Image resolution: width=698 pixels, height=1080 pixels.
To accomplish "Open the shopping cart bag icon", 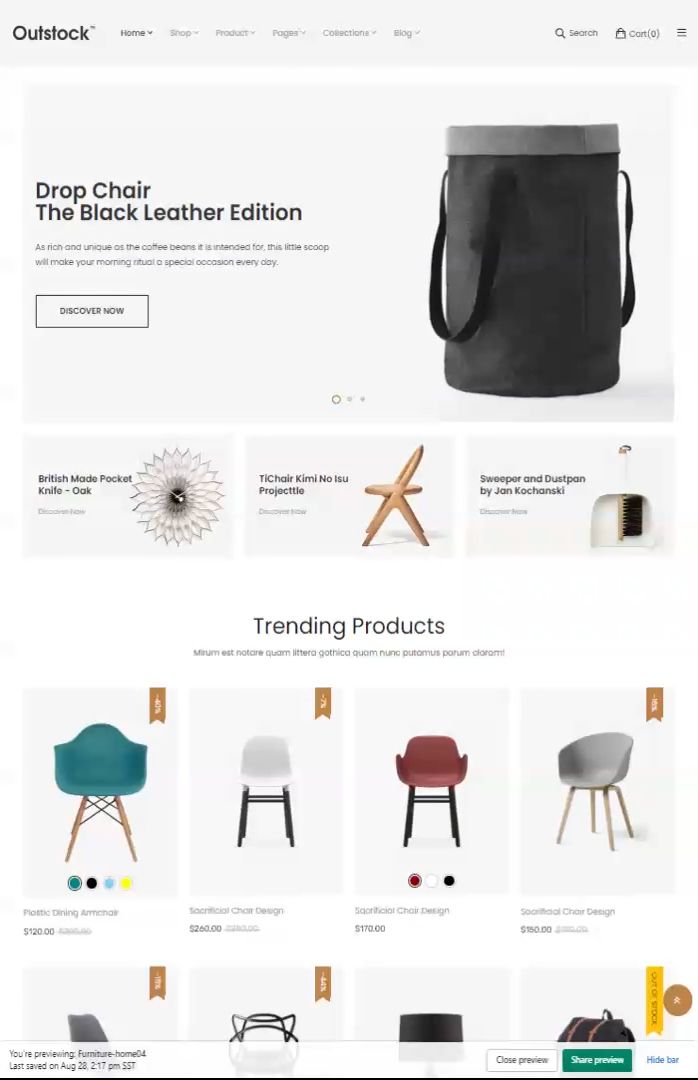I will pos(620,33).
